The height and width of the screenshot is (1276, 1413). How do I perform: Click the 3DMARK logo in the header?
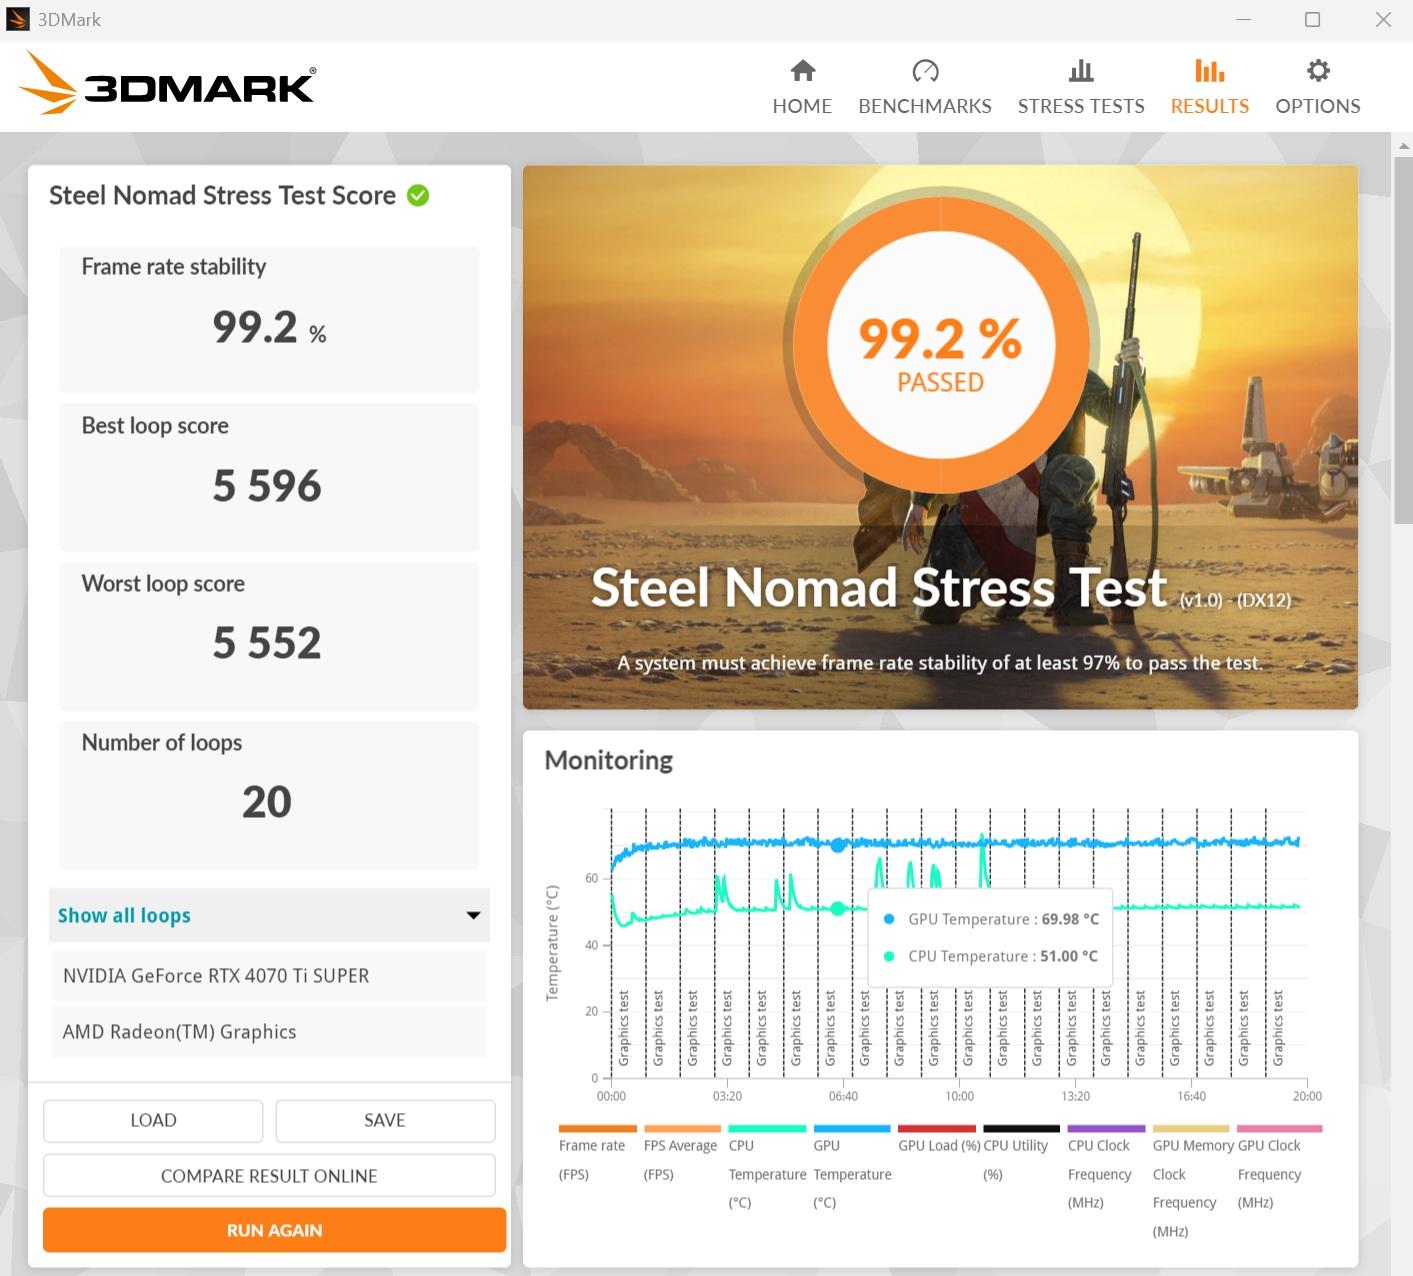[x=167, y=84]
